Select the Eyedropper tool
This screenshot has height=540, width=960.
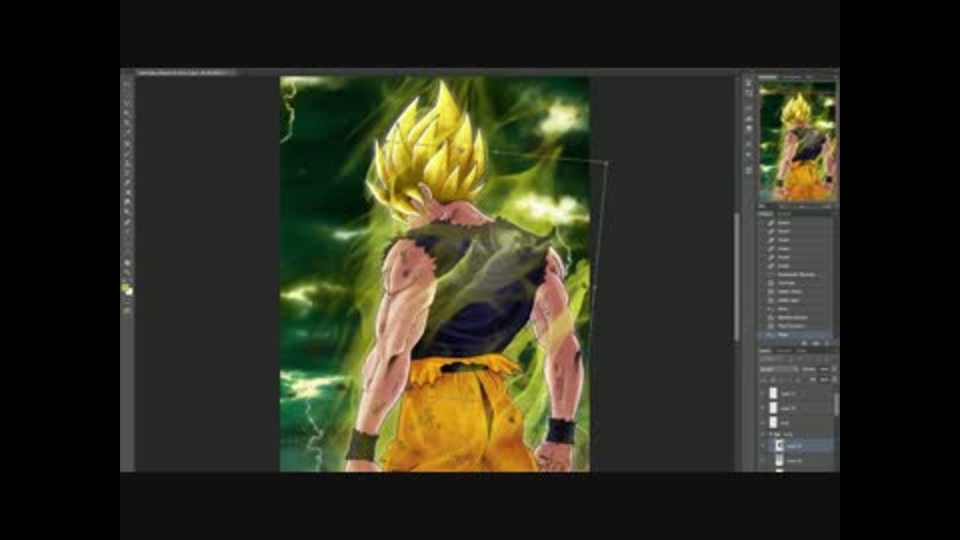click(127, 133)
